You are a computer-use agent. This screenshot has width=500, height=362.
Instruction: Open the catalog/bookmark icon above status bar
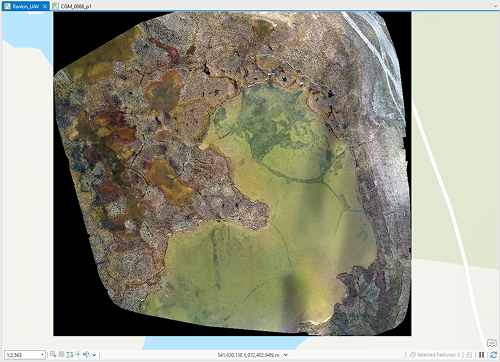(492, 343)
